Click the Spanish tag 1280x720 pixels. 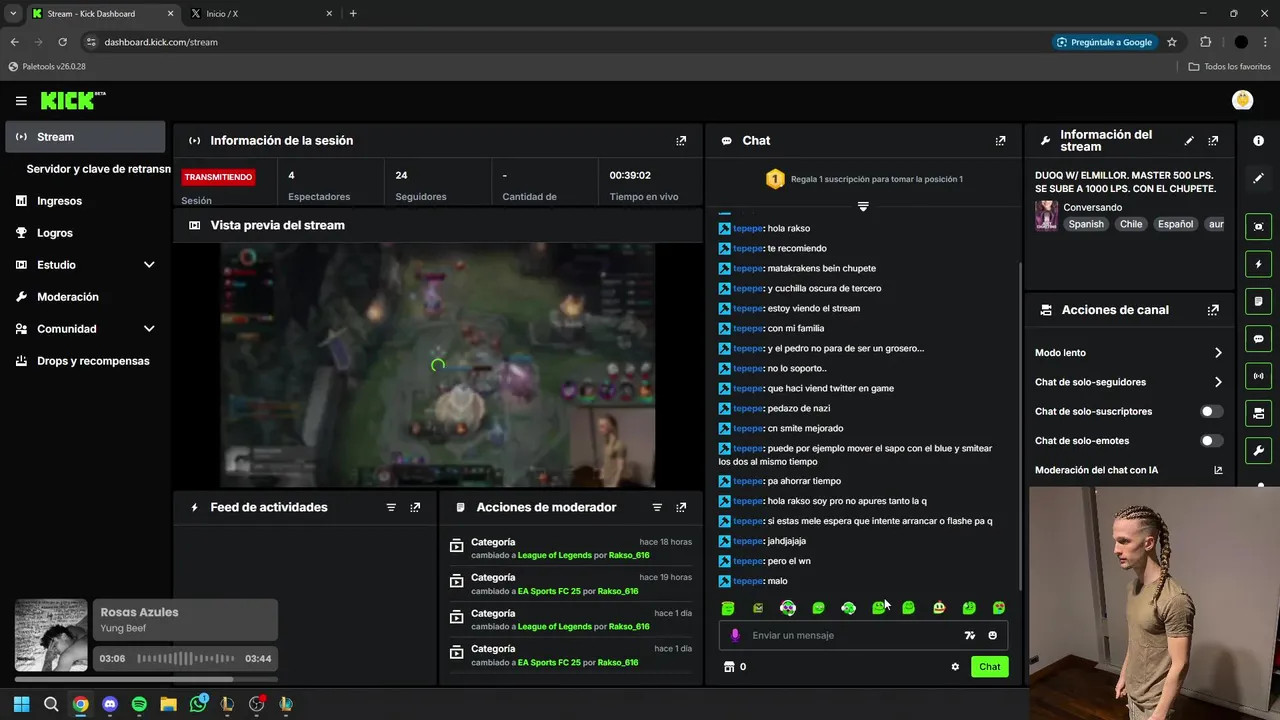1086,224
